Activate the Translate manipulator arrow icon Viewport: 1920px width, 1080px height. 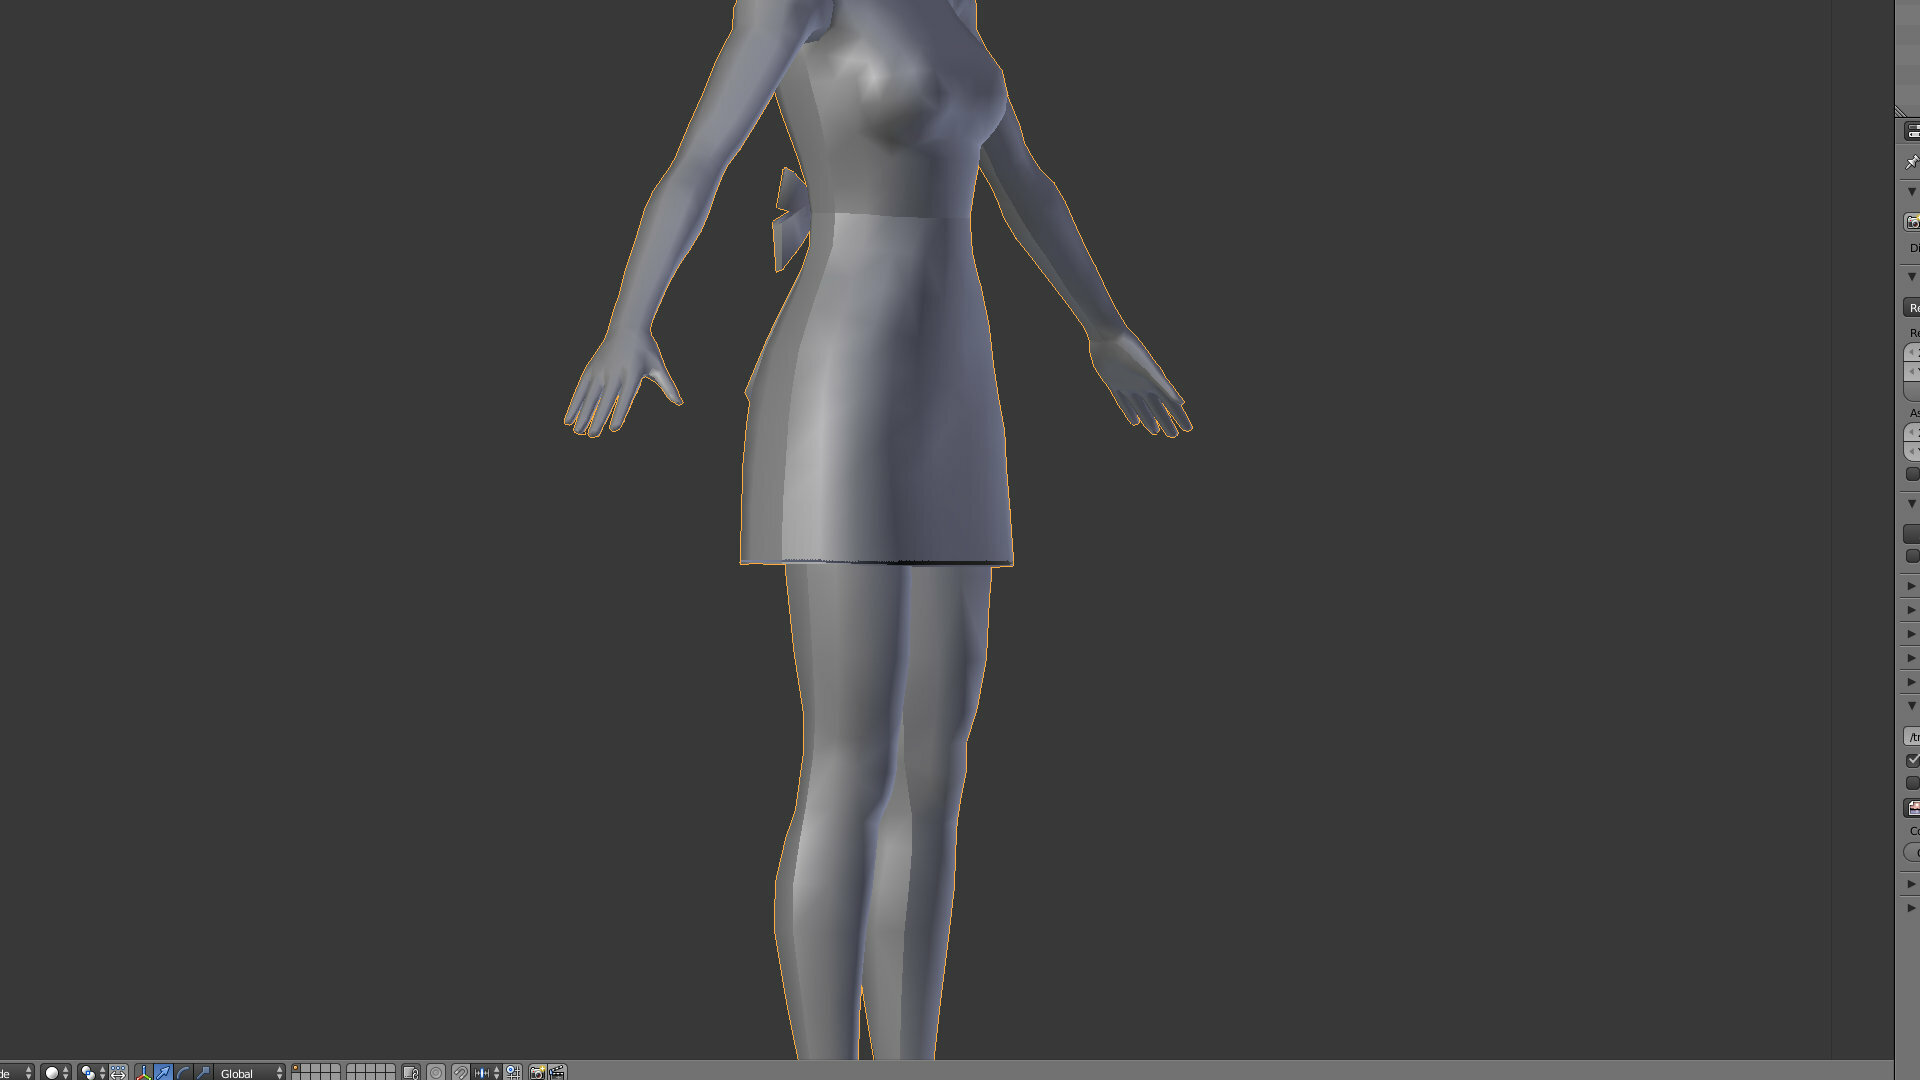click(163, 1072)
